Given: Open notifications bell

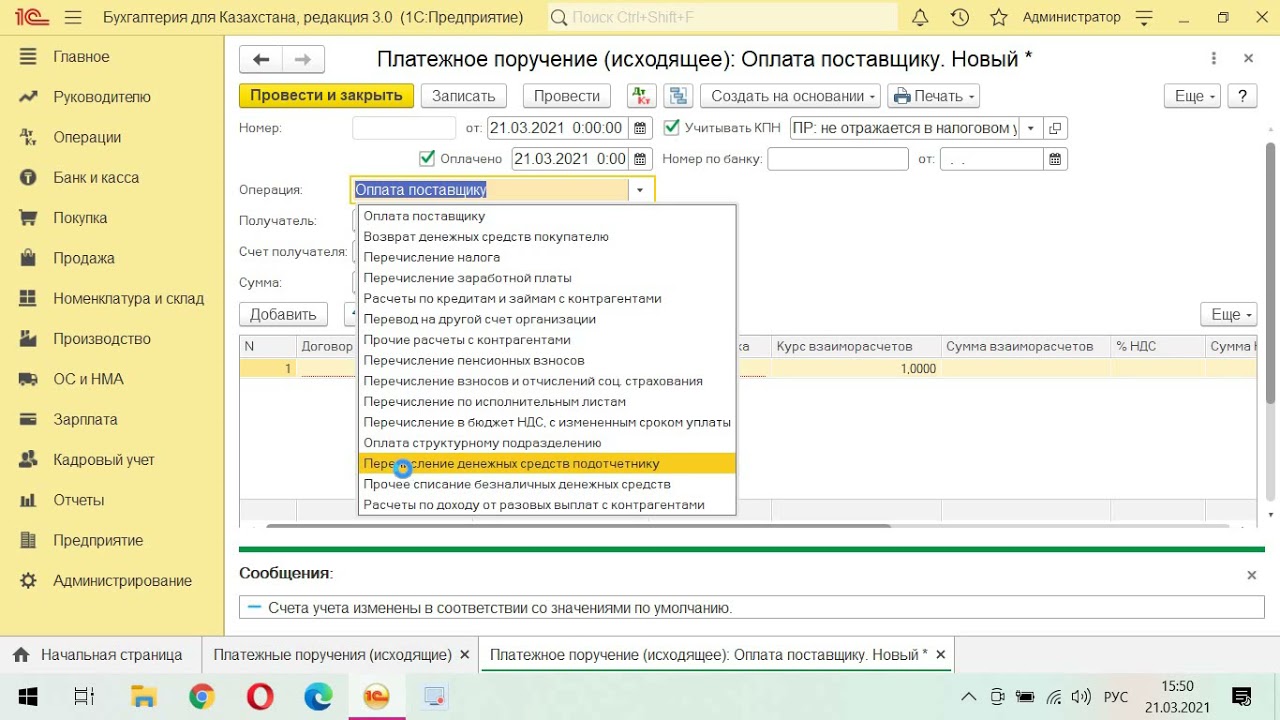Looking at the screenshot, I should point(921,18).
